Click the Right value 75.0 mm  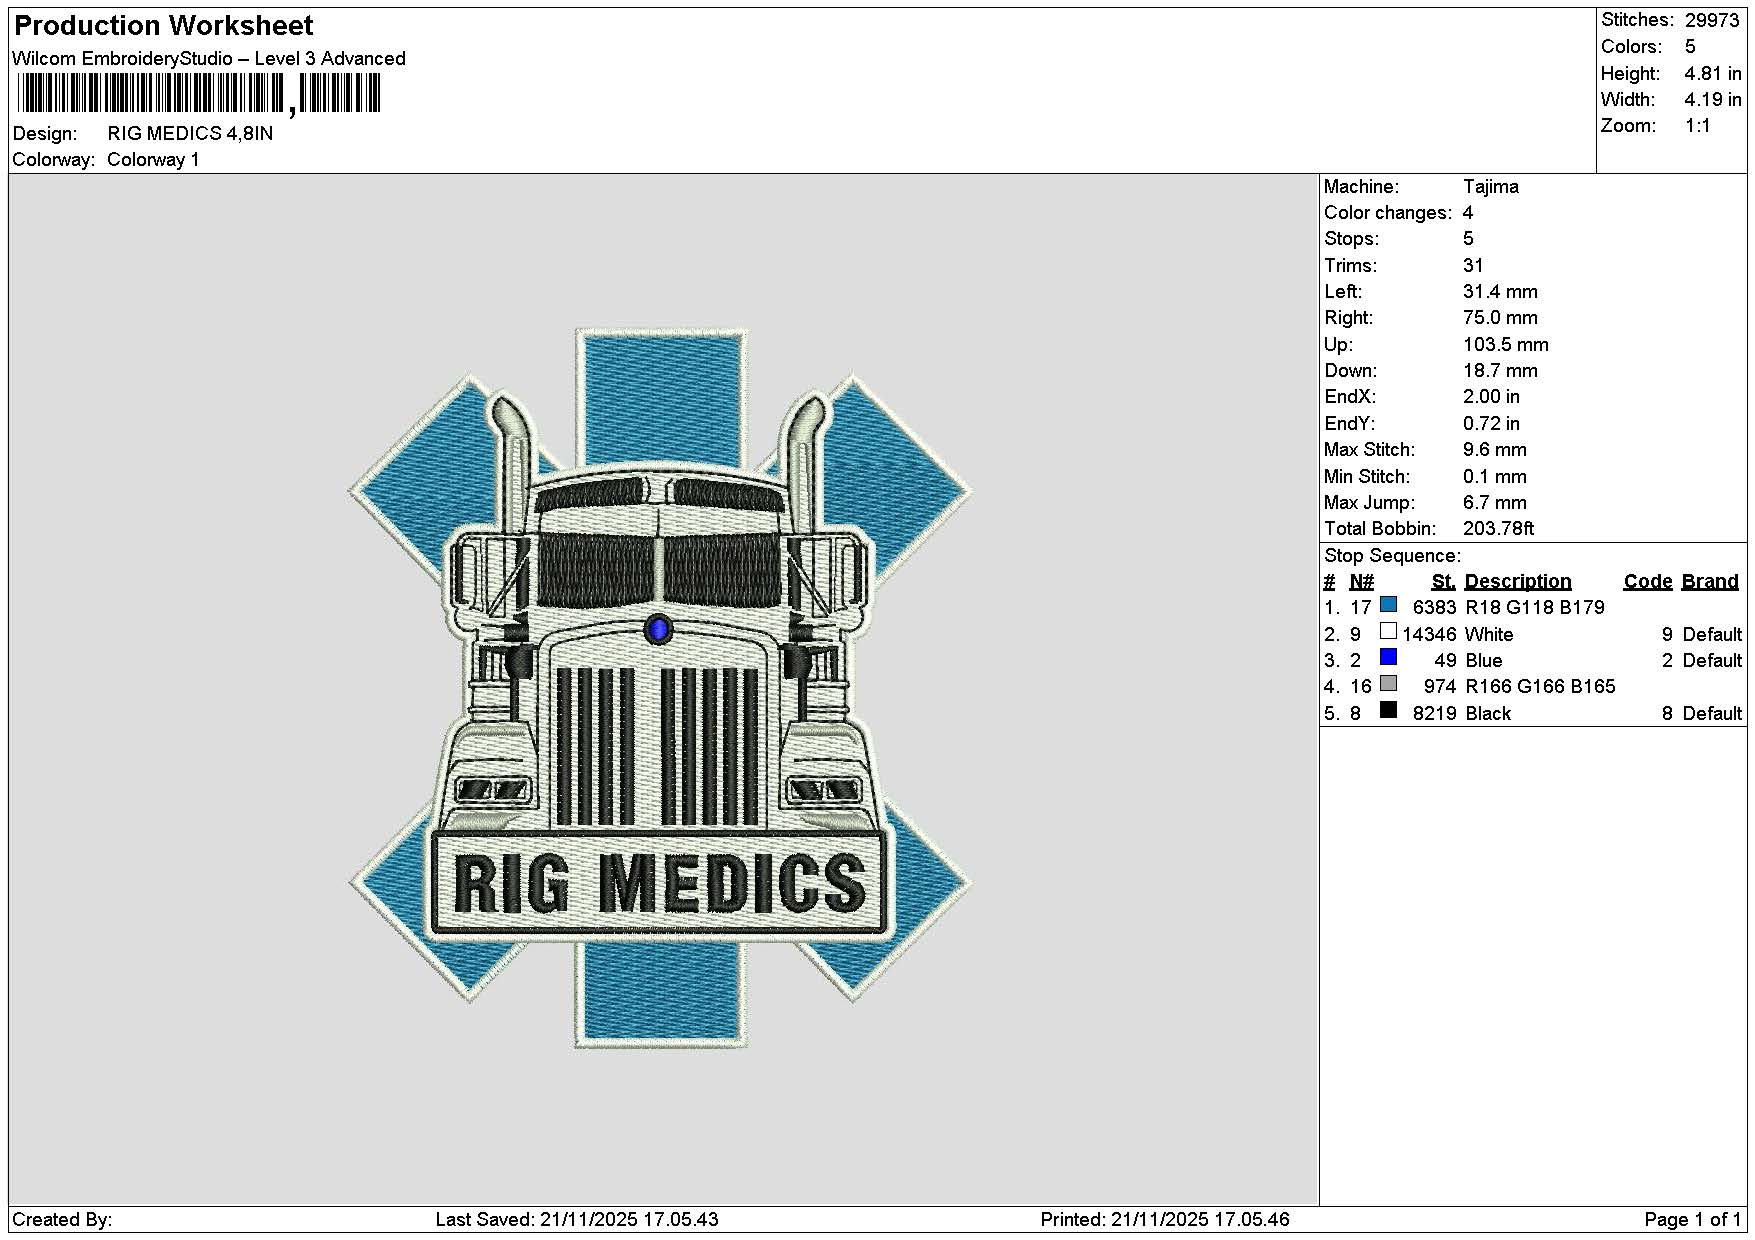(1500, 317)
